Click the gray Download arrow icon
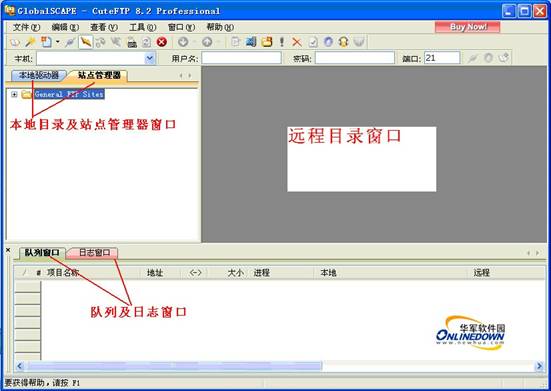551x391 pixels. 183,42
